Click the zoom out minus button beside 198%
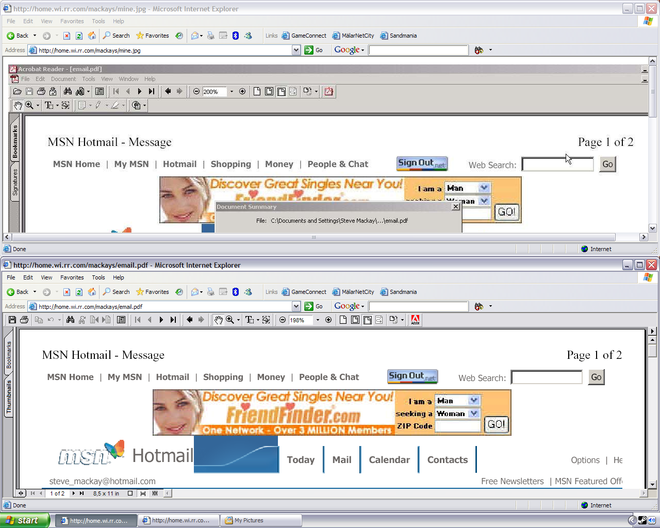The height and width of the screenshot is (528, 660). pyautogui.click(x=282, y=320)
